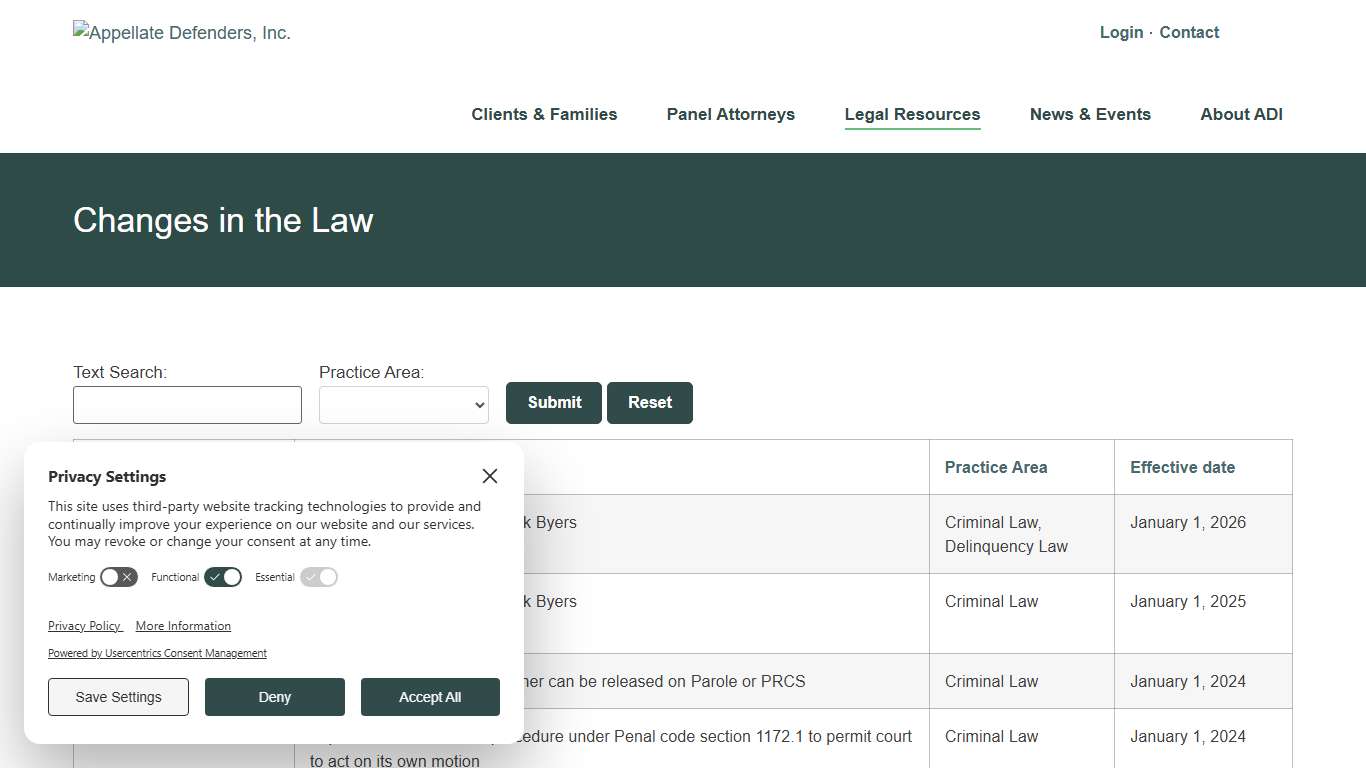This screenshot has height=768, width=1366.
Task: Expand the Practice Area selection list
Action: click(403, 404)
